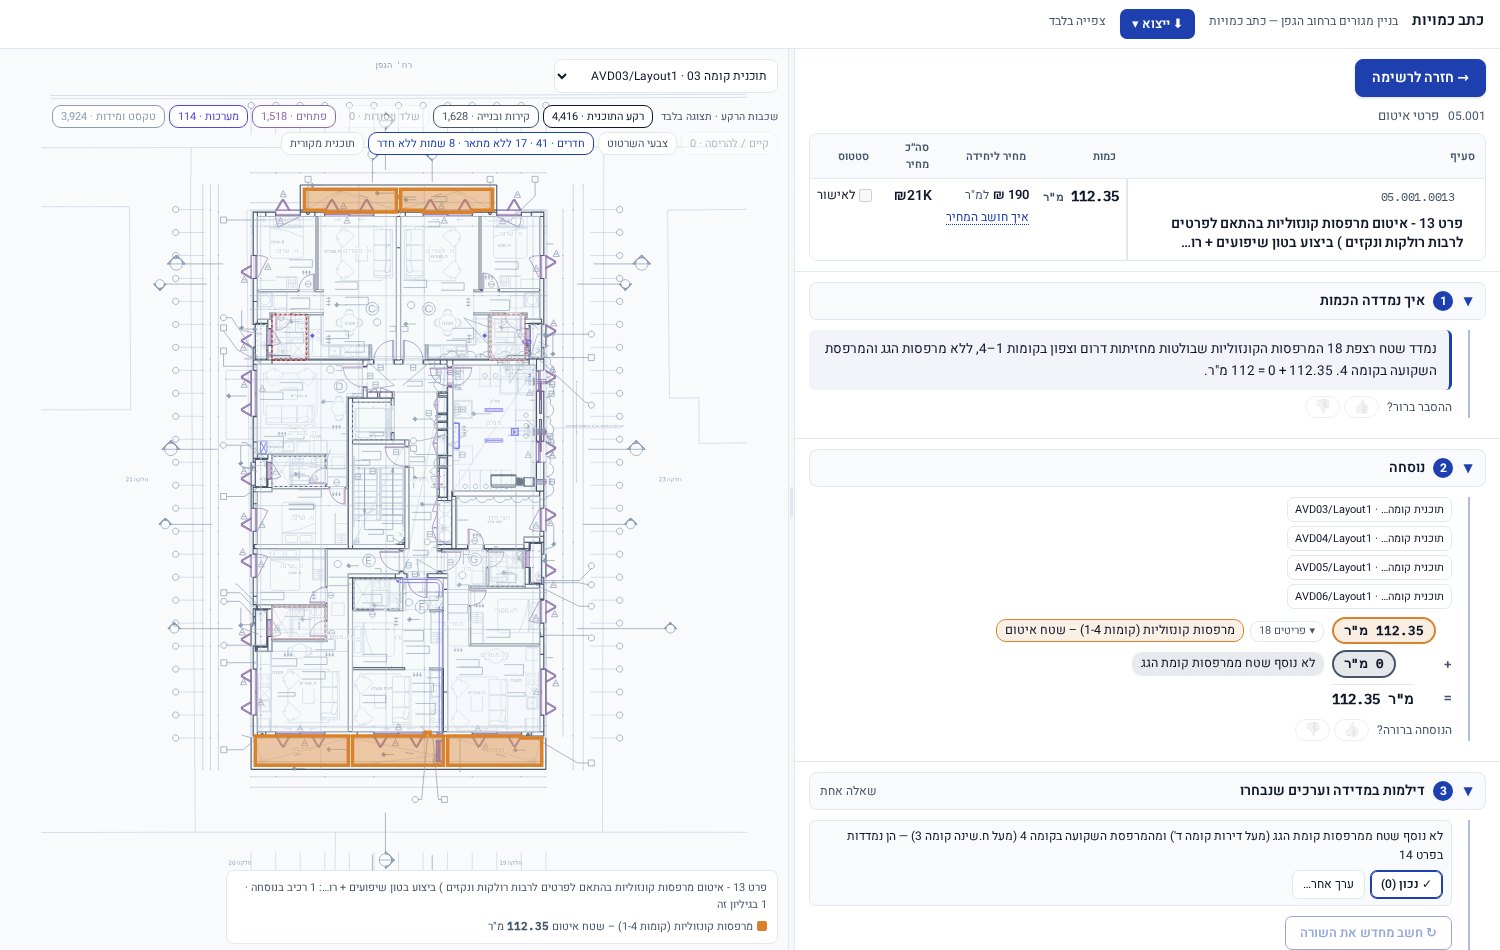Click the numbered badge 2 beside נוסחה
This screenshot has width=1500, height=950.
pyautogui.click(x=1442, y=468)
